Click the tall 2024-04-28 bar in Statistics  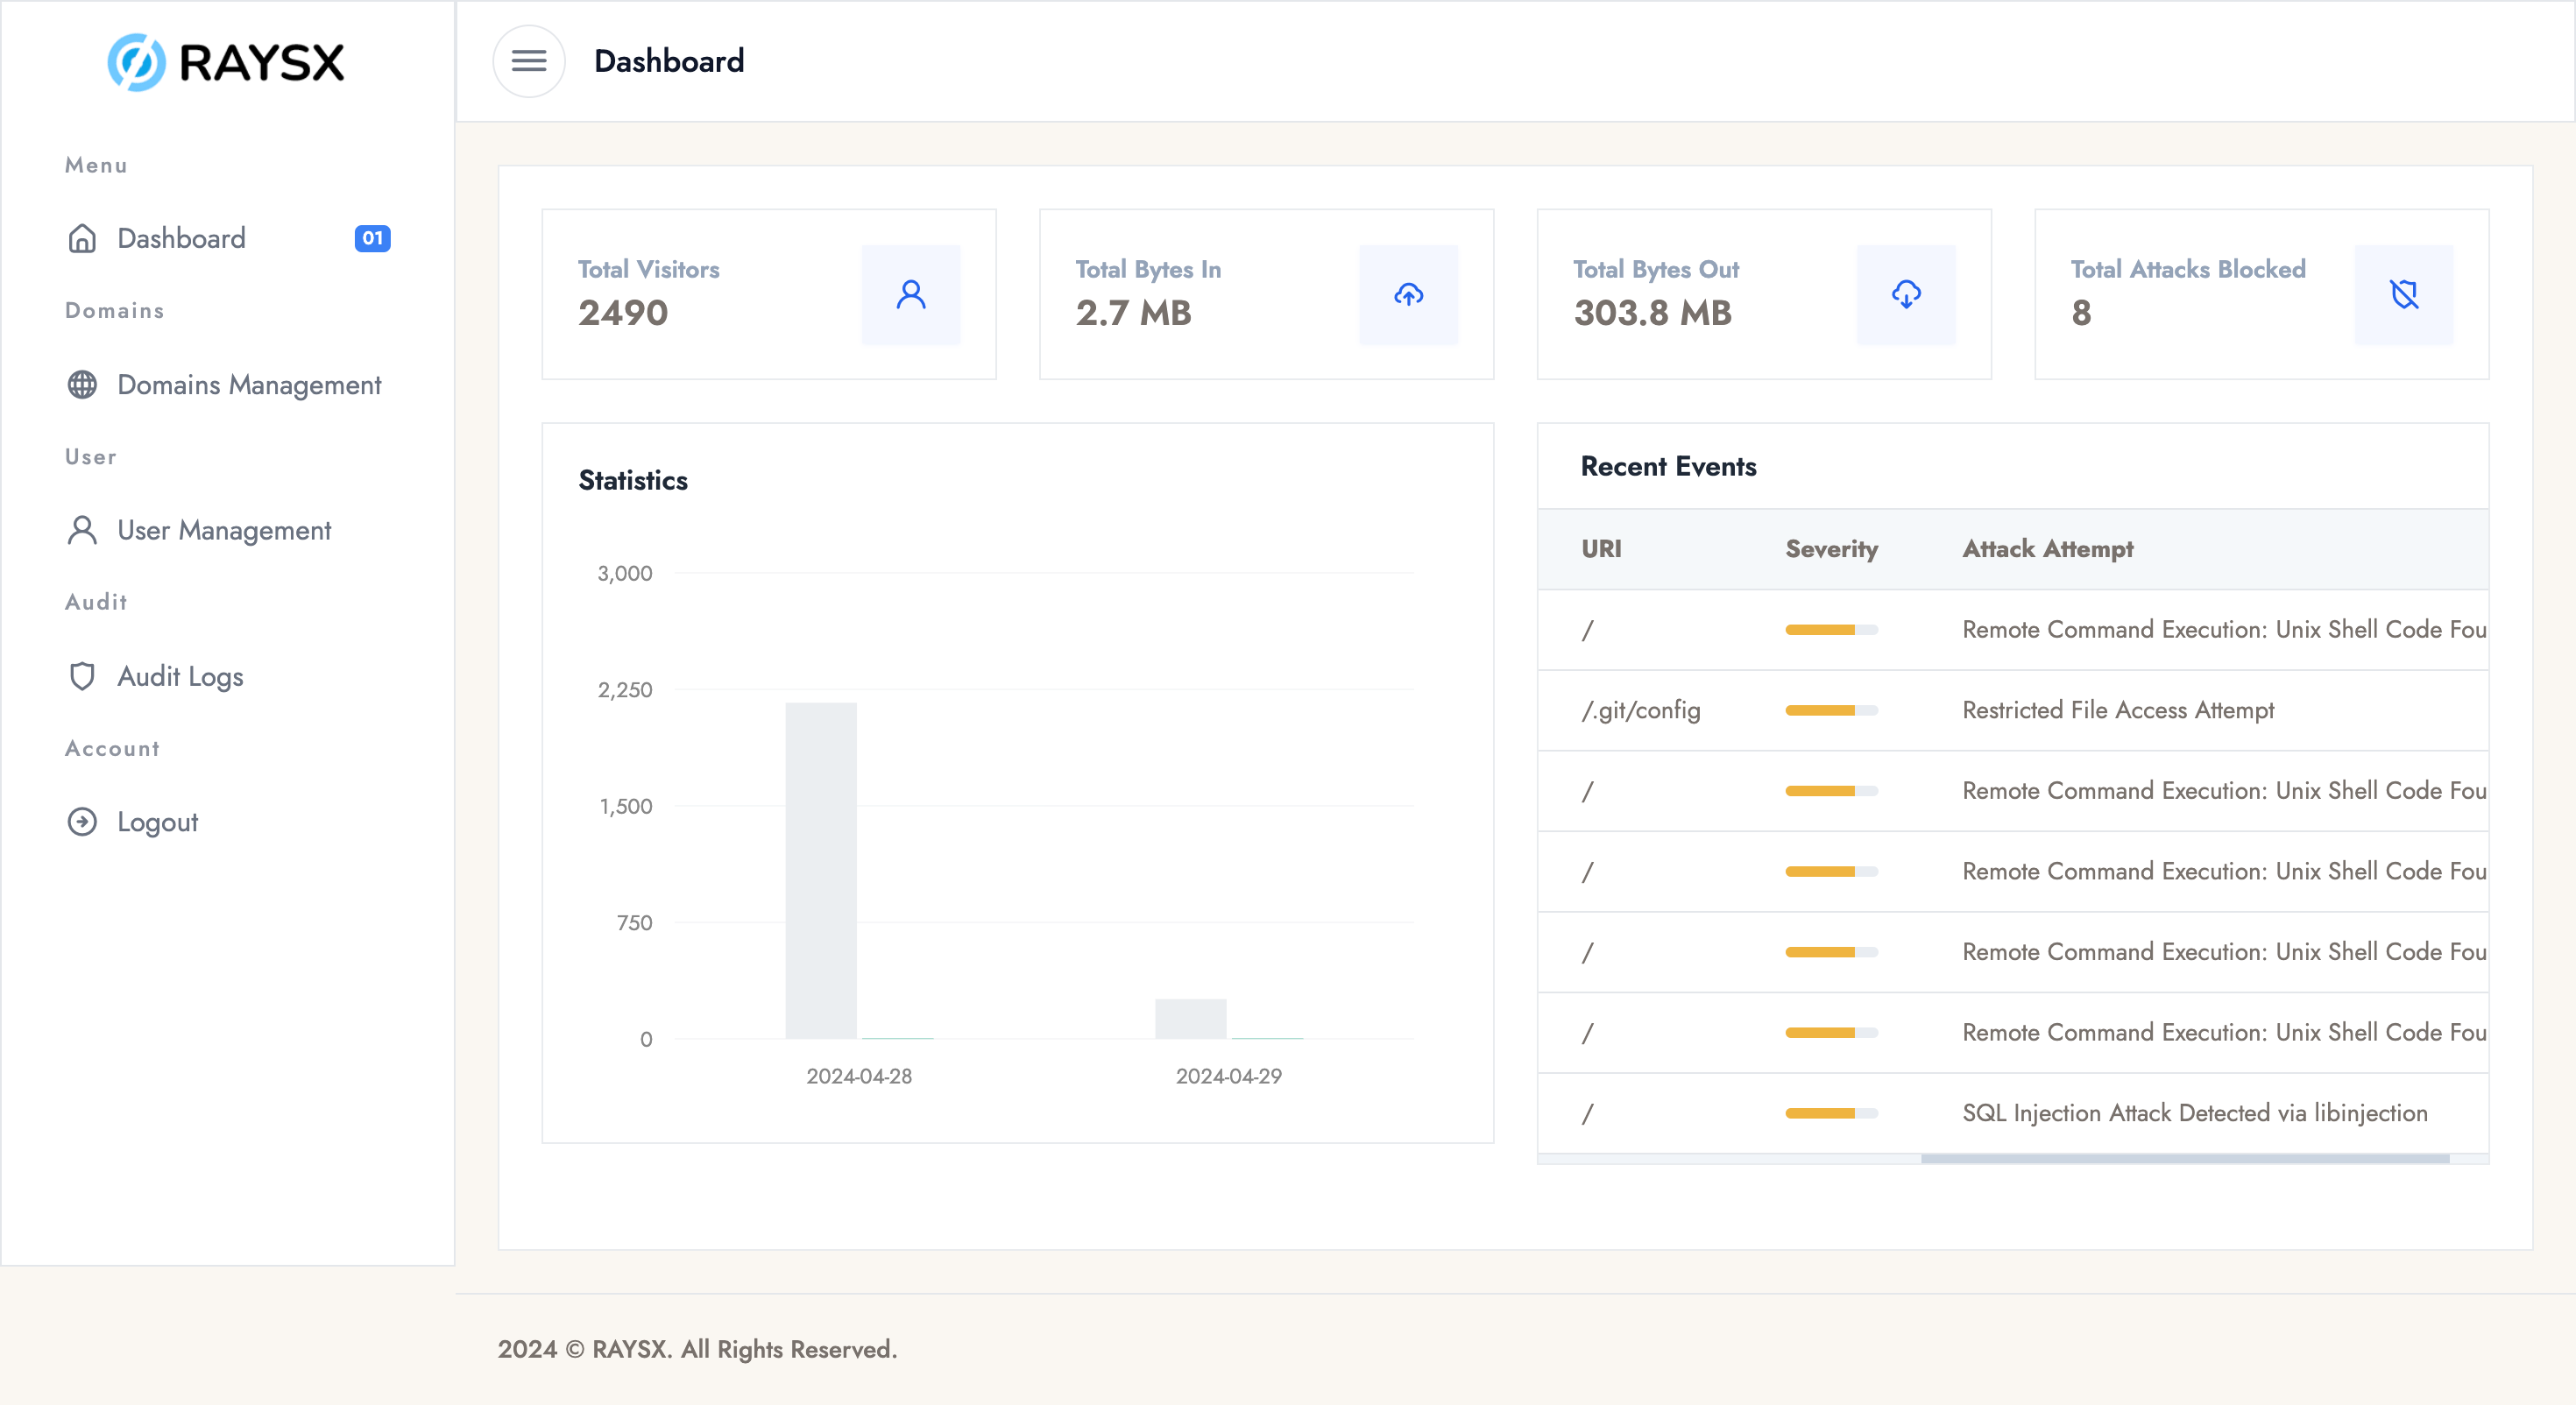(821, 870)
